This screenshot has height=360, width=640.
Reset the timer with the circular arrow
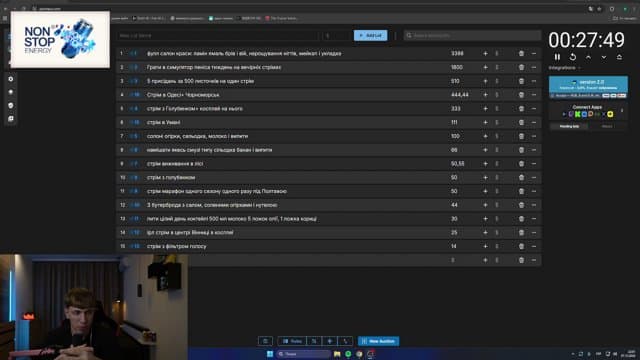[x=573, y=57]
